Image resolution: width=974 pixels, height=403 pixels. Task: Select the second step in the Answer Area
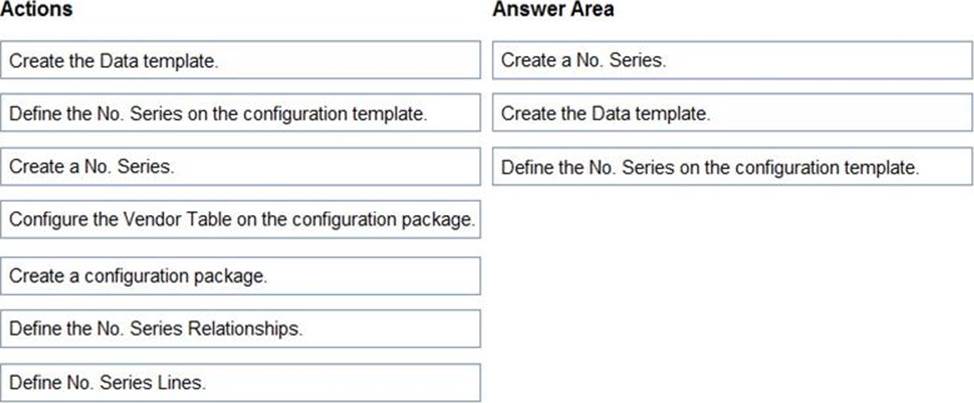point(732,114)
